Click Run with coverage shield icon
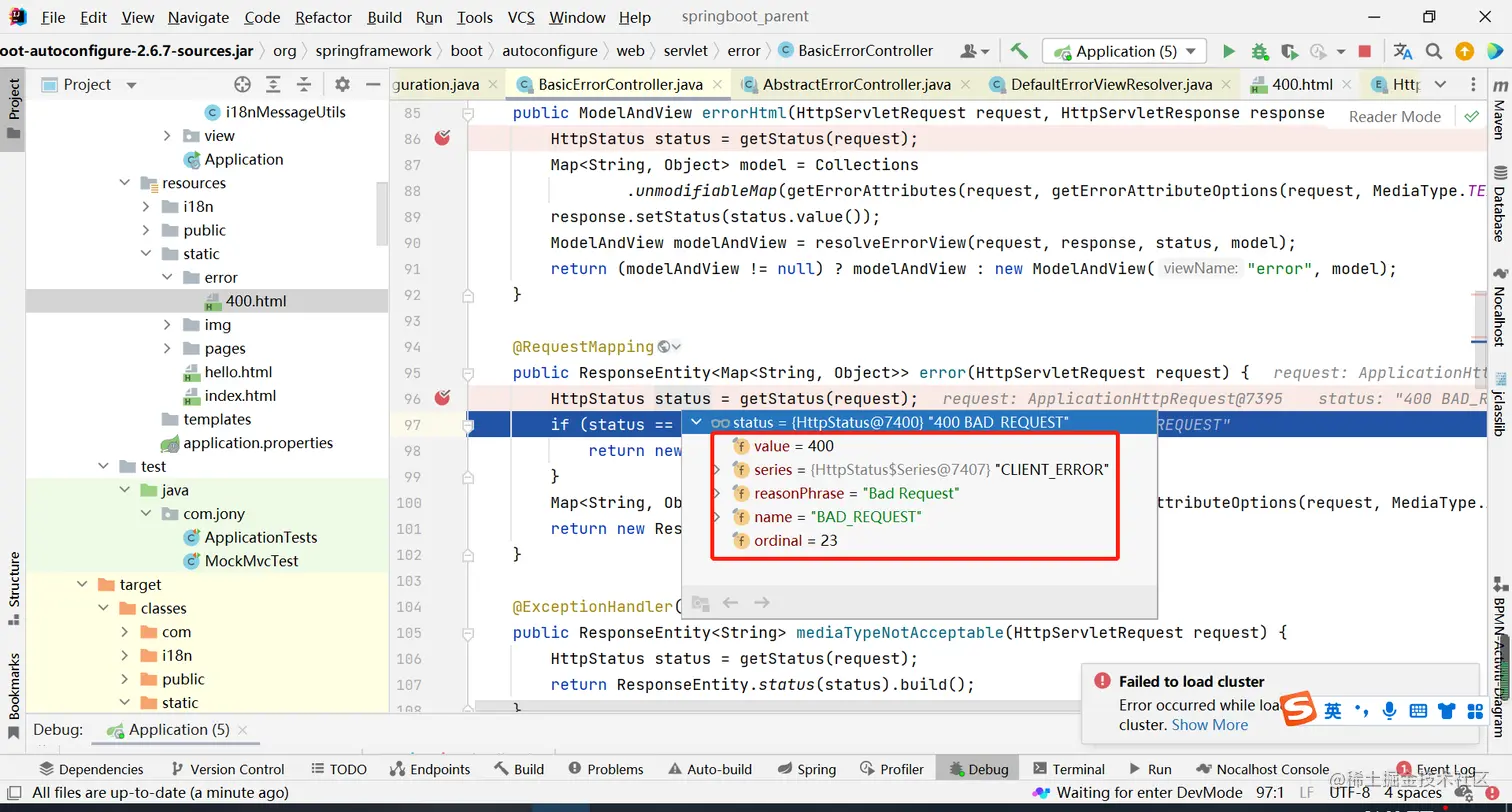The image size is (1512, 812). 1289,51
